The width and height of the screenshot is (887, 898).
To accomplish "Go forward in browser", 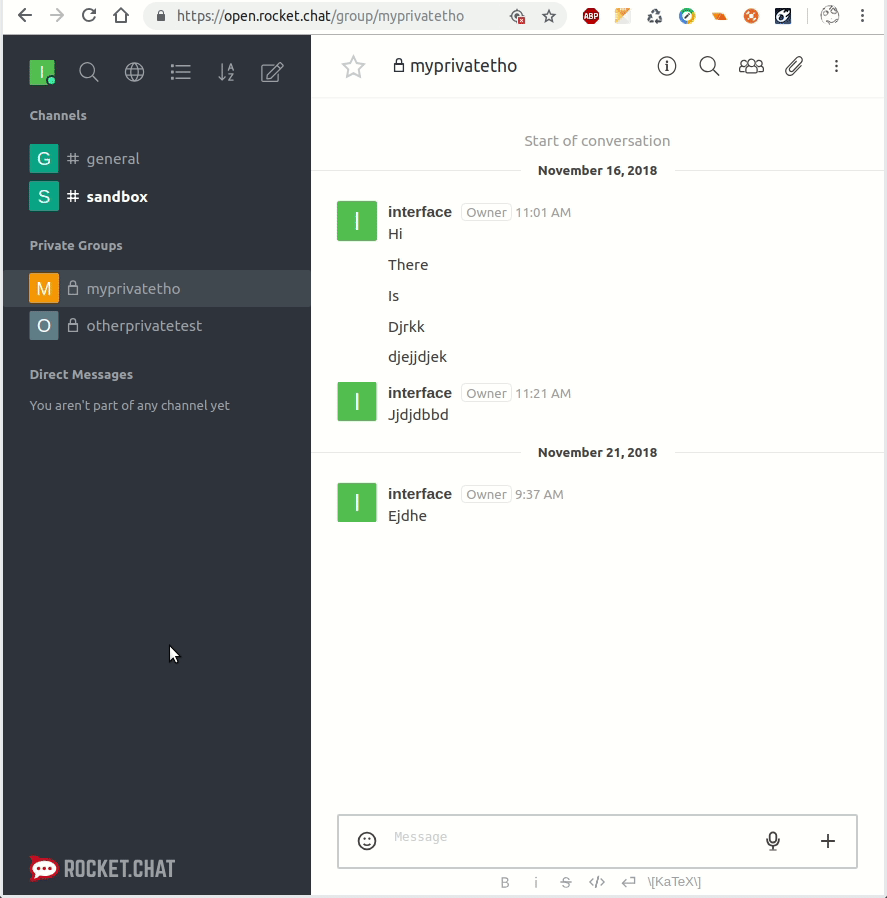I will pyautogui.click(x=57, y=15).
